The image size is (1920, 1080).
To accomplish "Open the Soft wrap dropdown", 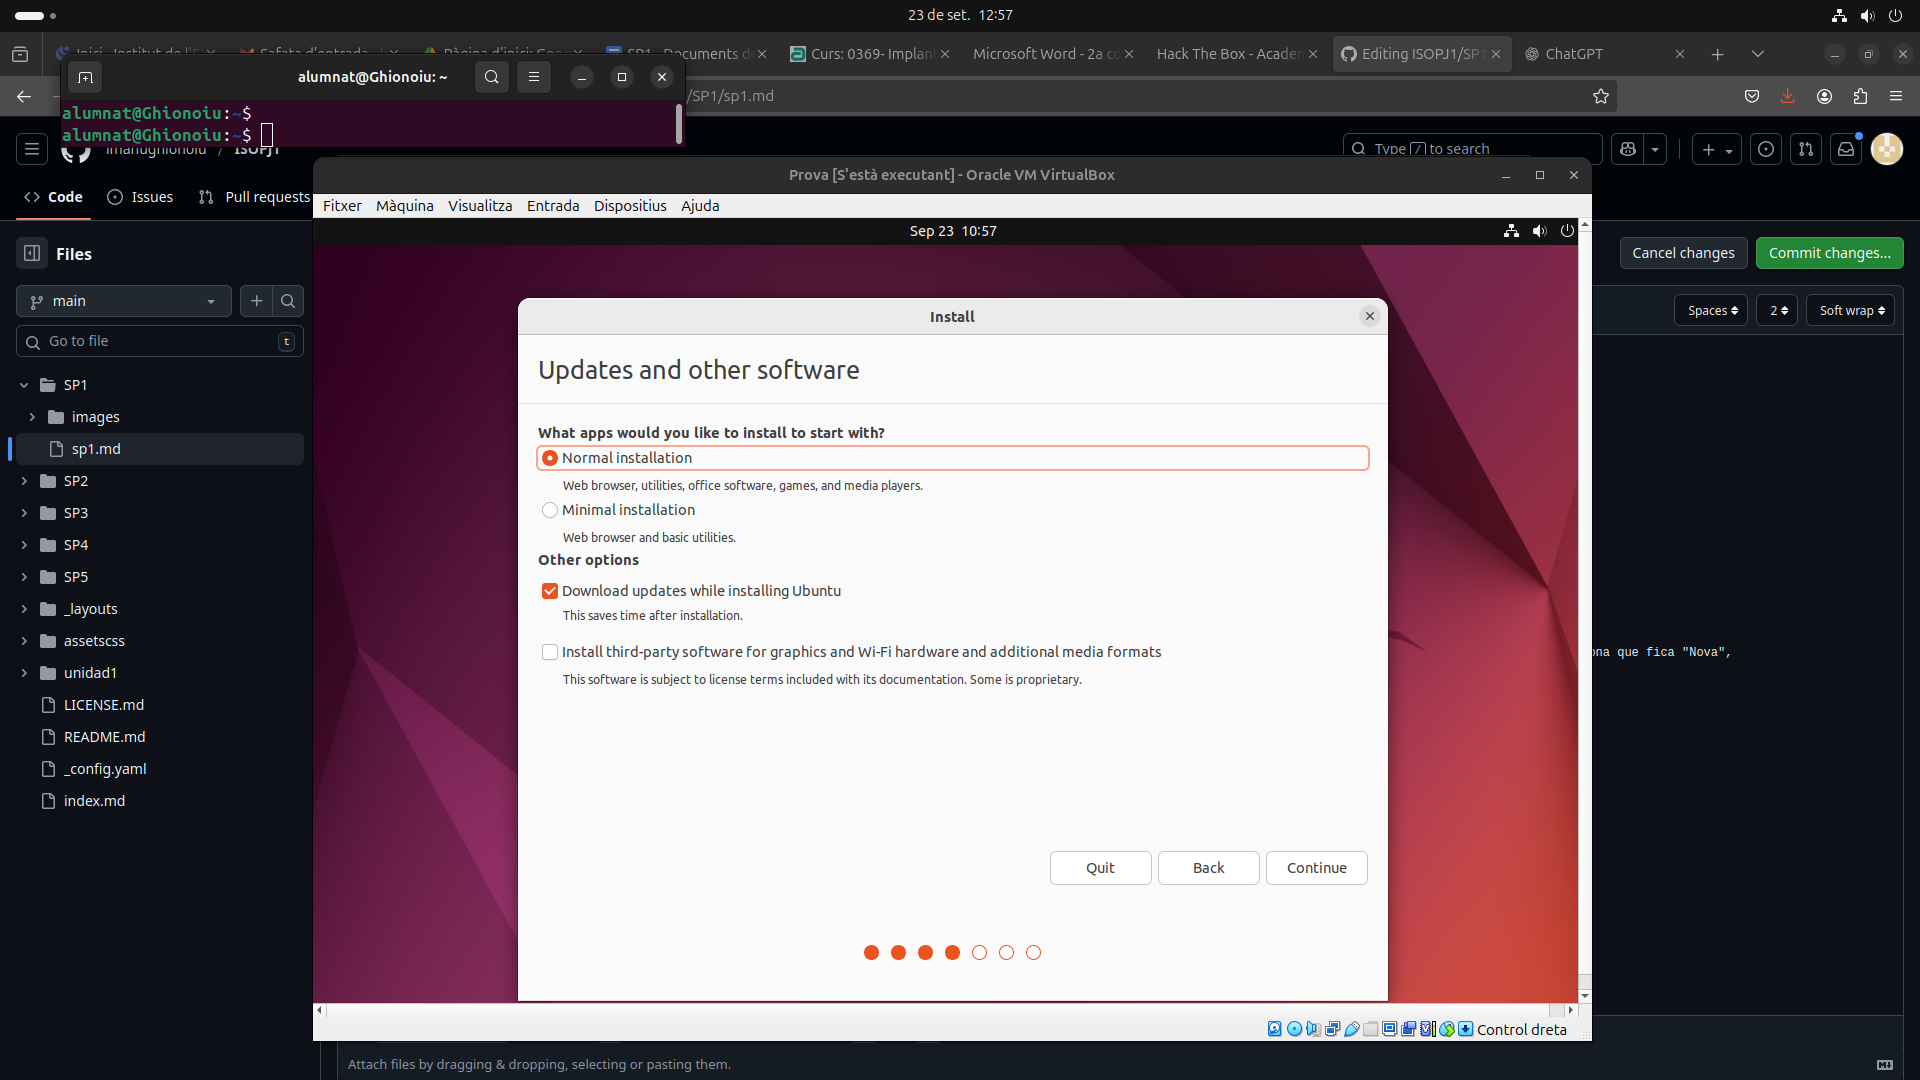I will pyautogui.click(x=1851, y=311).
